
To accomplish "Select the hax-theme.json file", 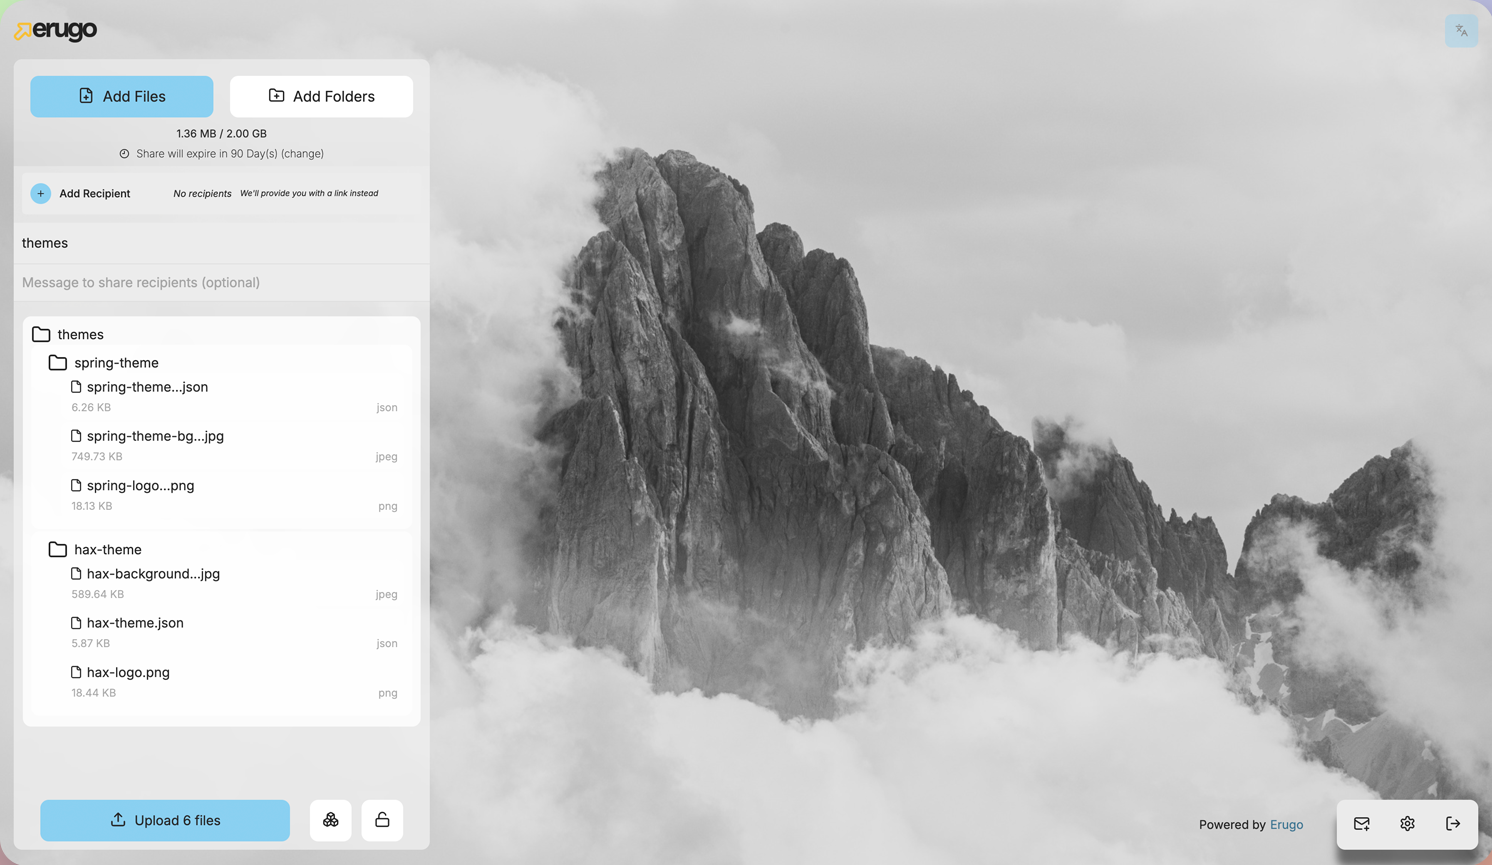I will click(x=135, y=623).
